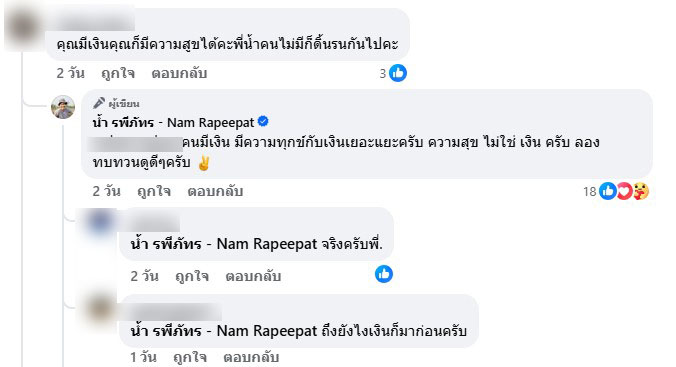Click the '2 วัน' timestamp of the top comment
Viewport: 676px width, 367px height.
(x=70, y=73)
